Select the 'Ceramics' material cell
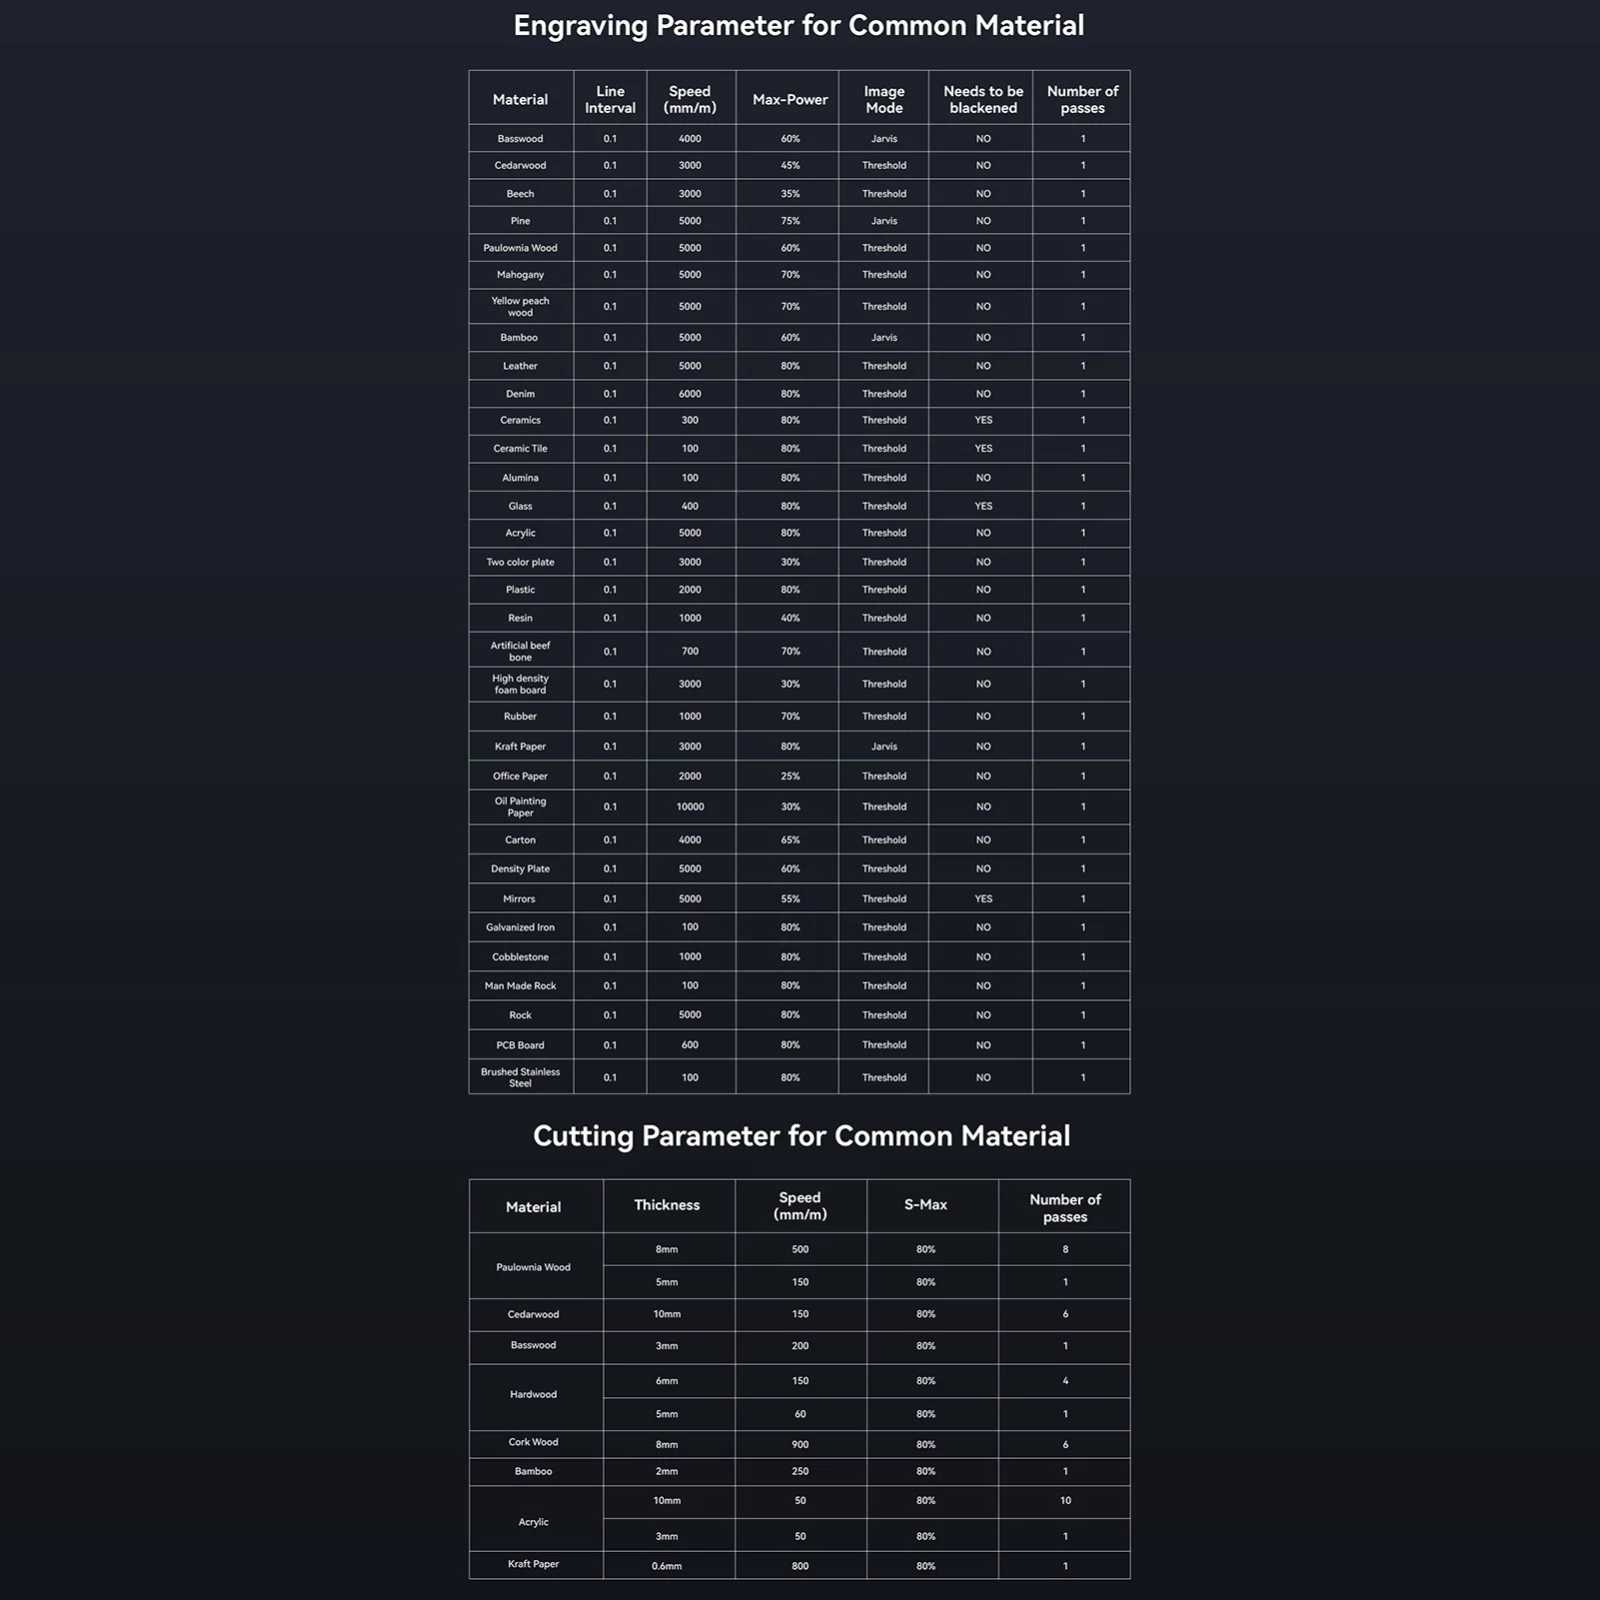 [x=520, y=421]
